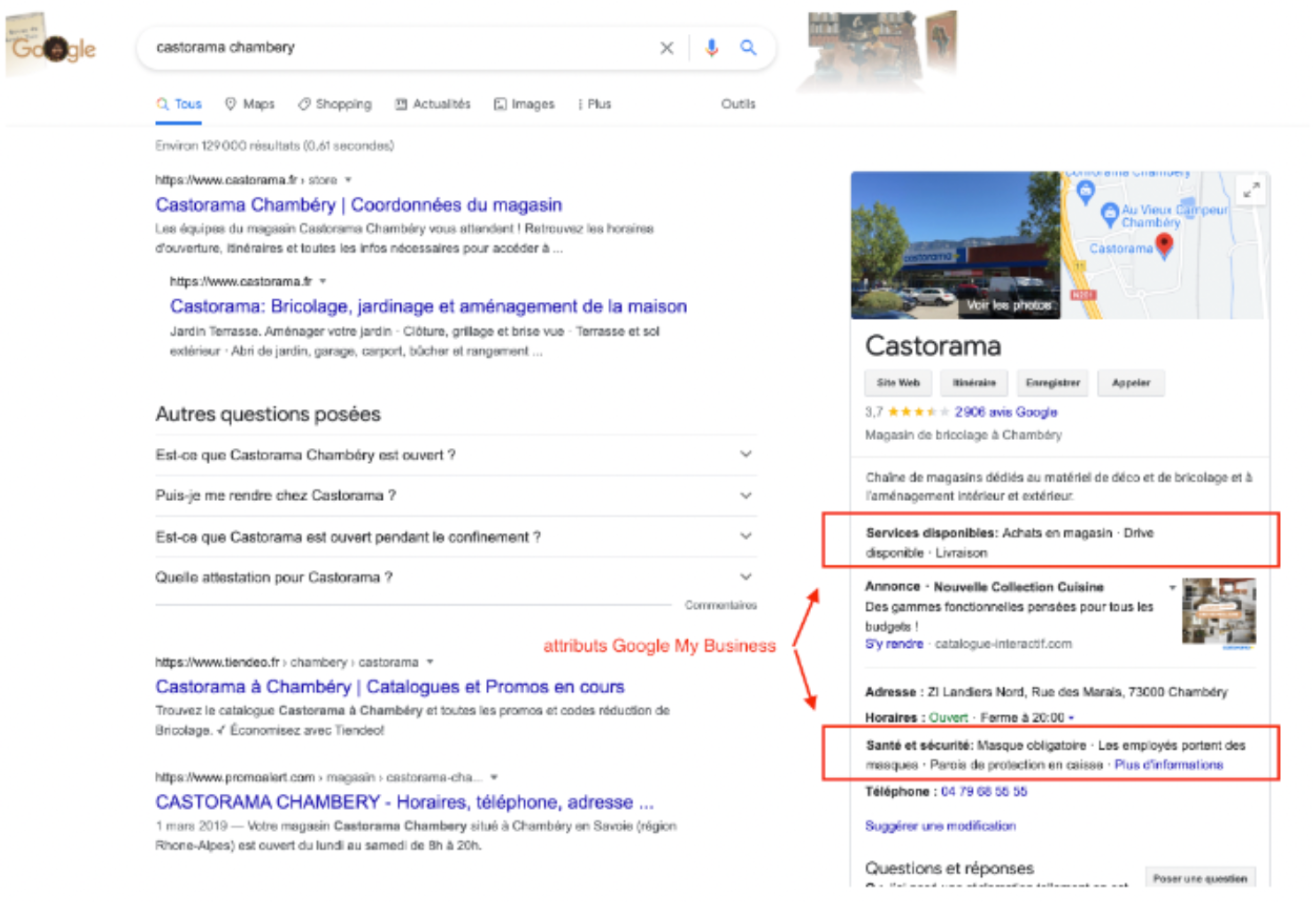Open the Plus tab
This screenshot has width=1313, height=902.
[x=598, y=103]
